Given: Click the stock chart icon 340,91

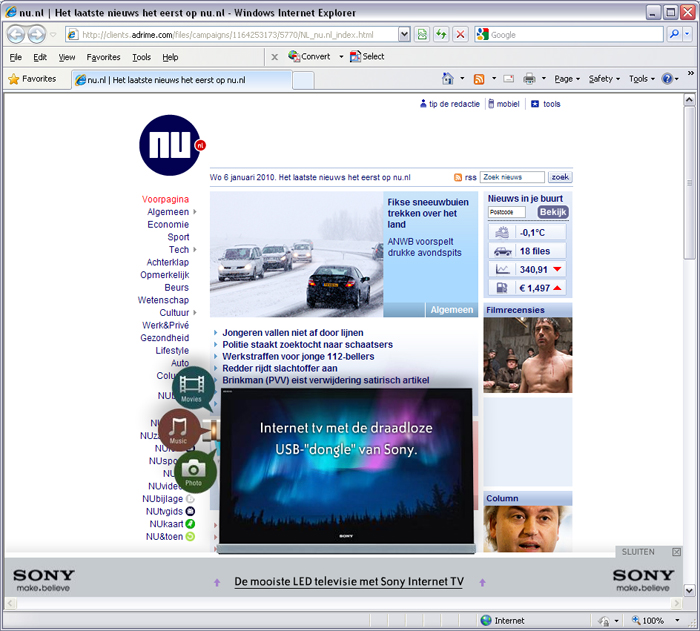Looking at the screenshot, I should tap(502, 269).
